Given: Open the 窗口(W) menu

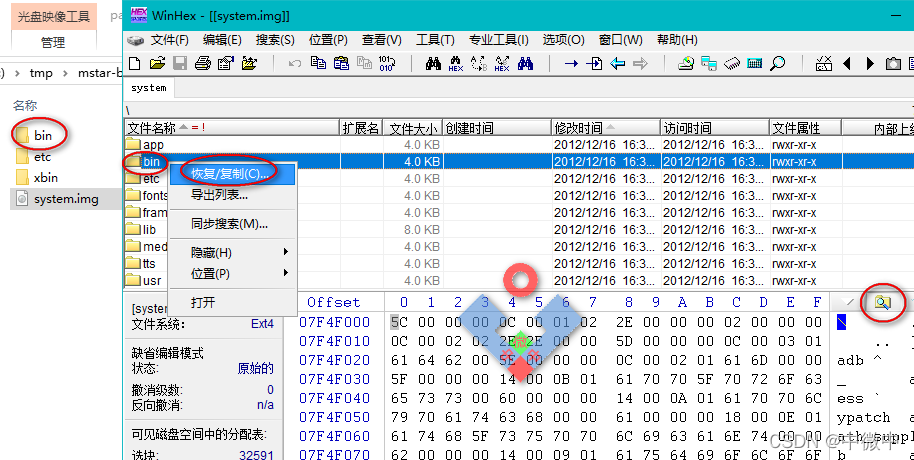Looking at the screenshot, I should 621,40.
